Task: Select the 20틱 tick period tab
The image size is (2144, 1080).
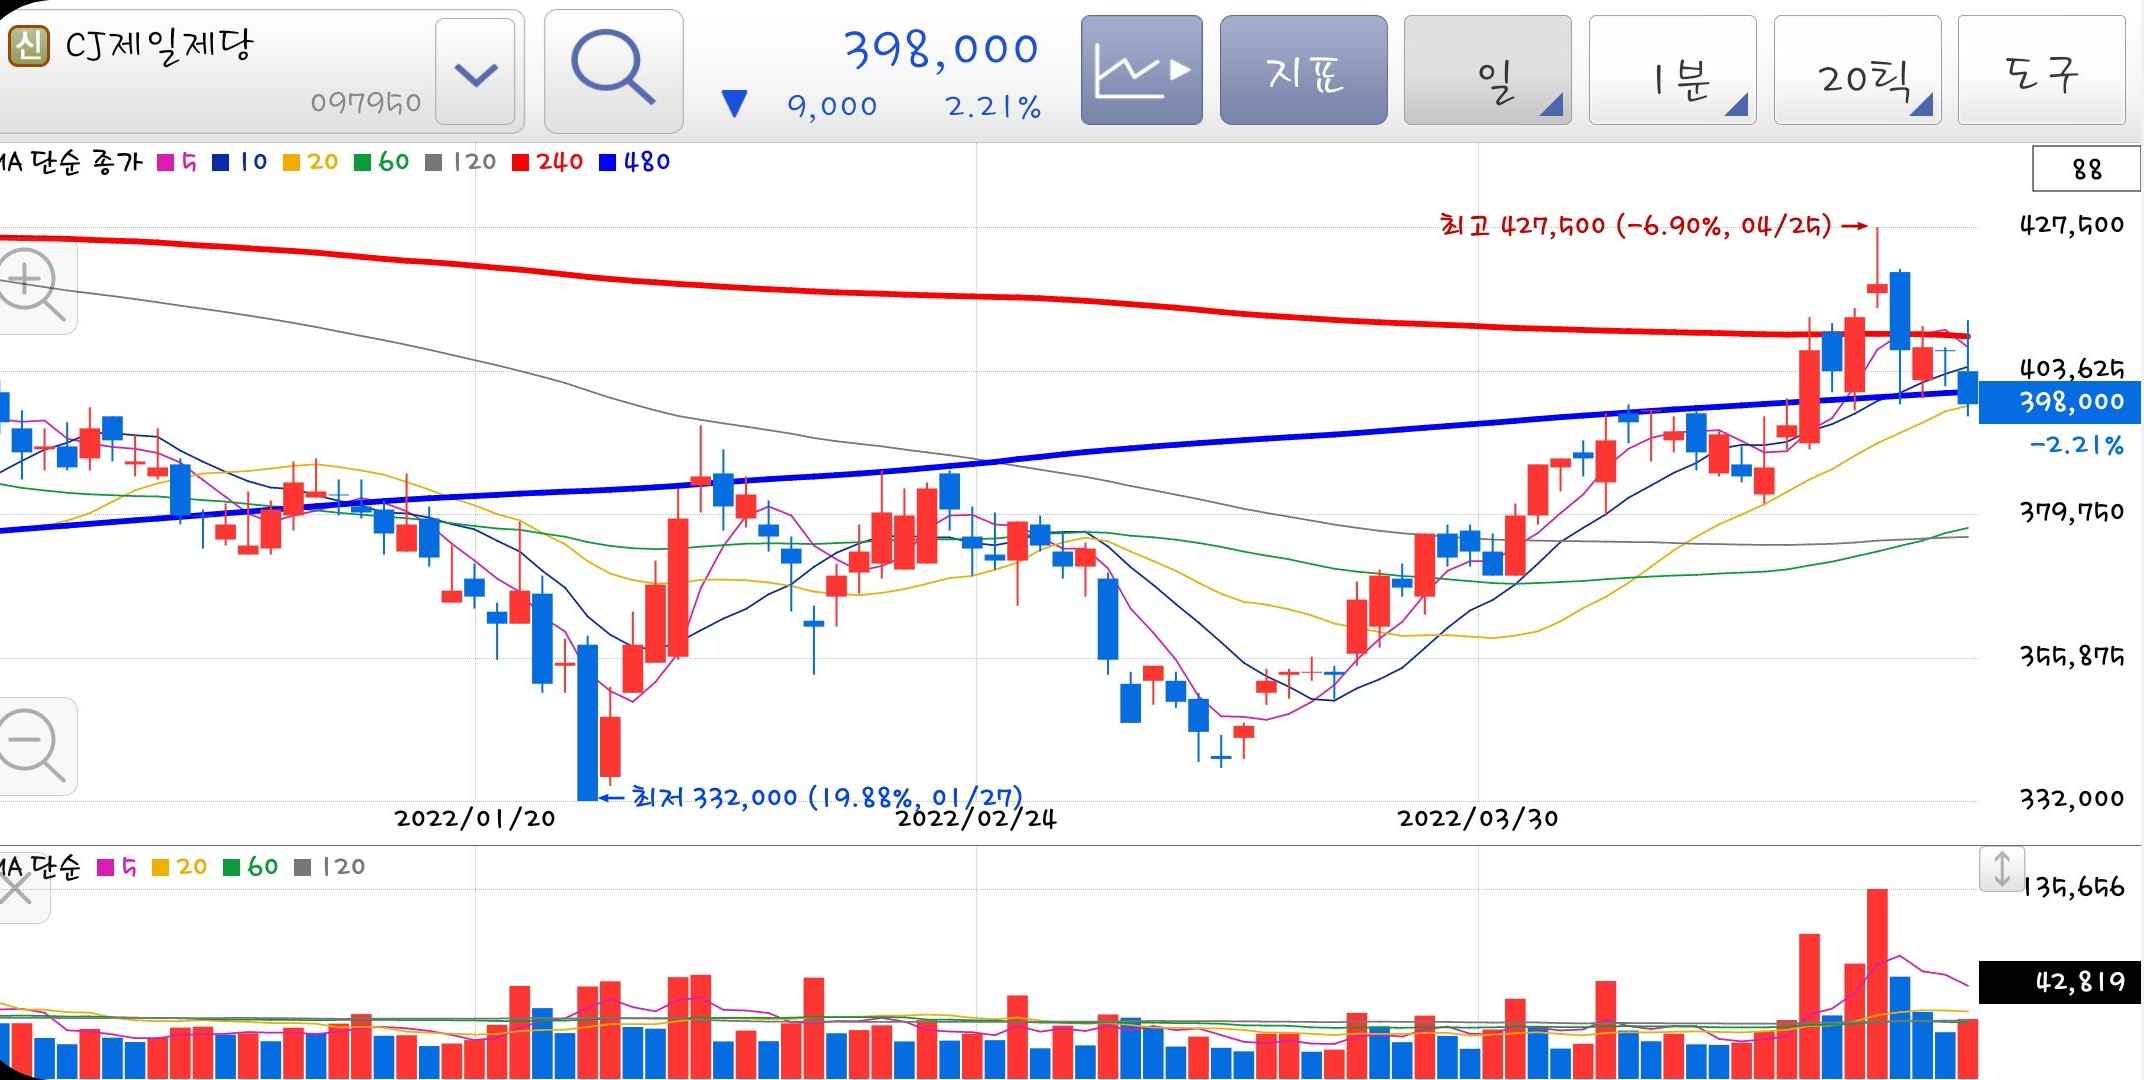Action: click(x=1857, y=70)
